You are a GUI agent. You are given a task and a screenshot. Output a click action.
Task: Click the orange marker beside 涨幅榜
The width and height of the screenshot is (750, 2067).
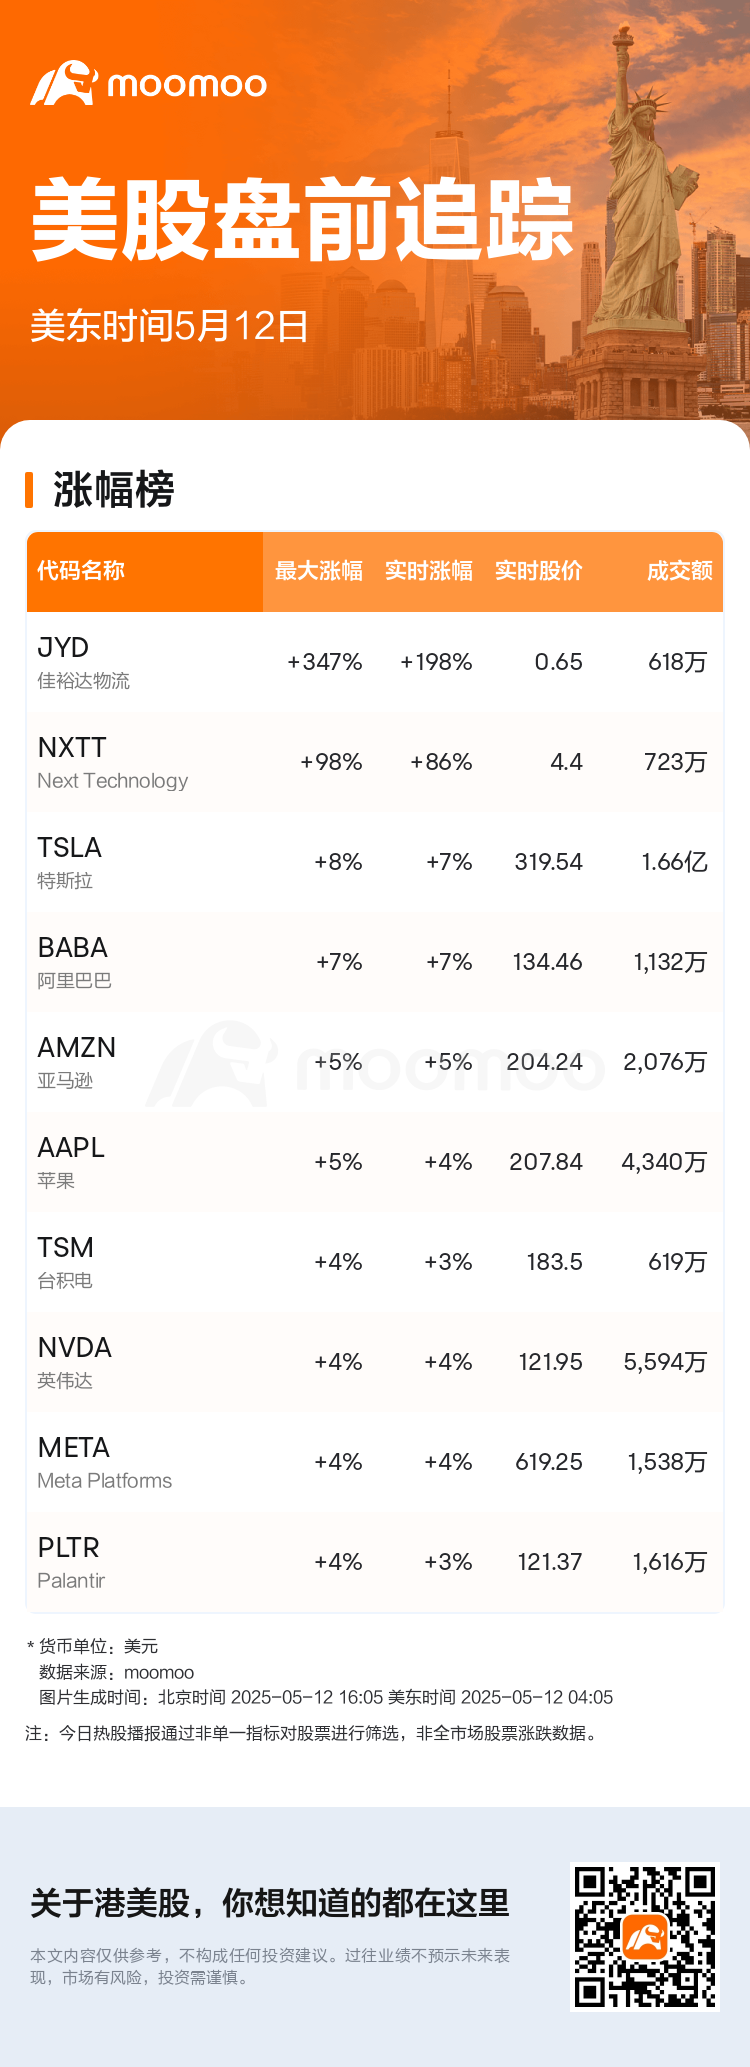[x=29, y=490]
